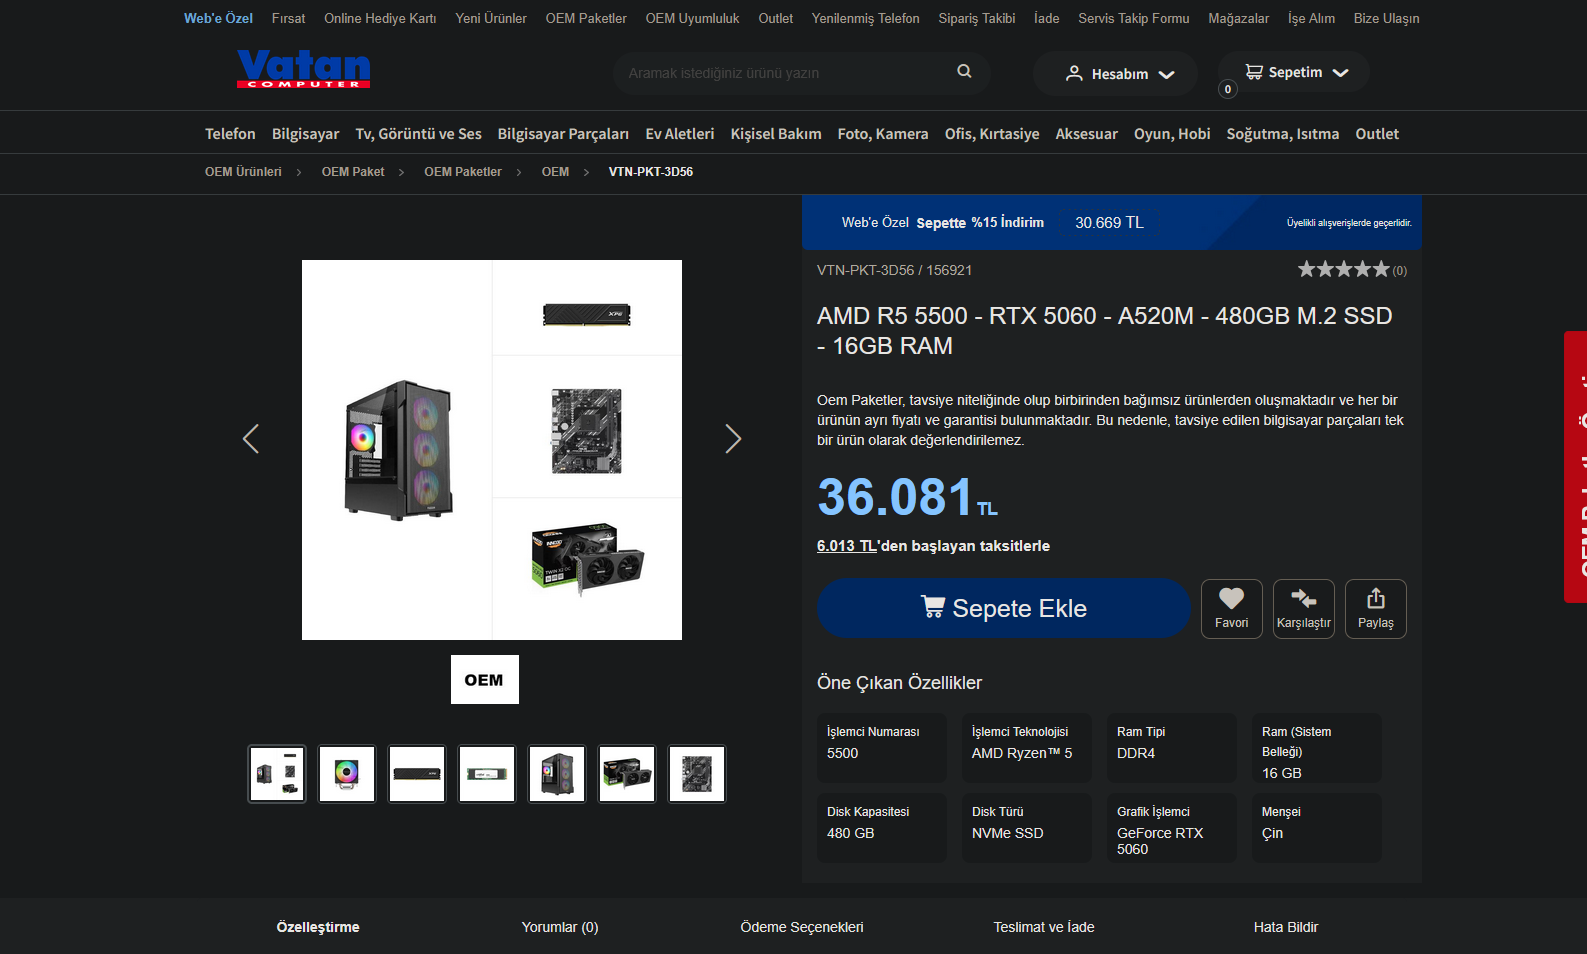
Task: Open OEM Paketler top link
Action: click(x=586, y=18)
